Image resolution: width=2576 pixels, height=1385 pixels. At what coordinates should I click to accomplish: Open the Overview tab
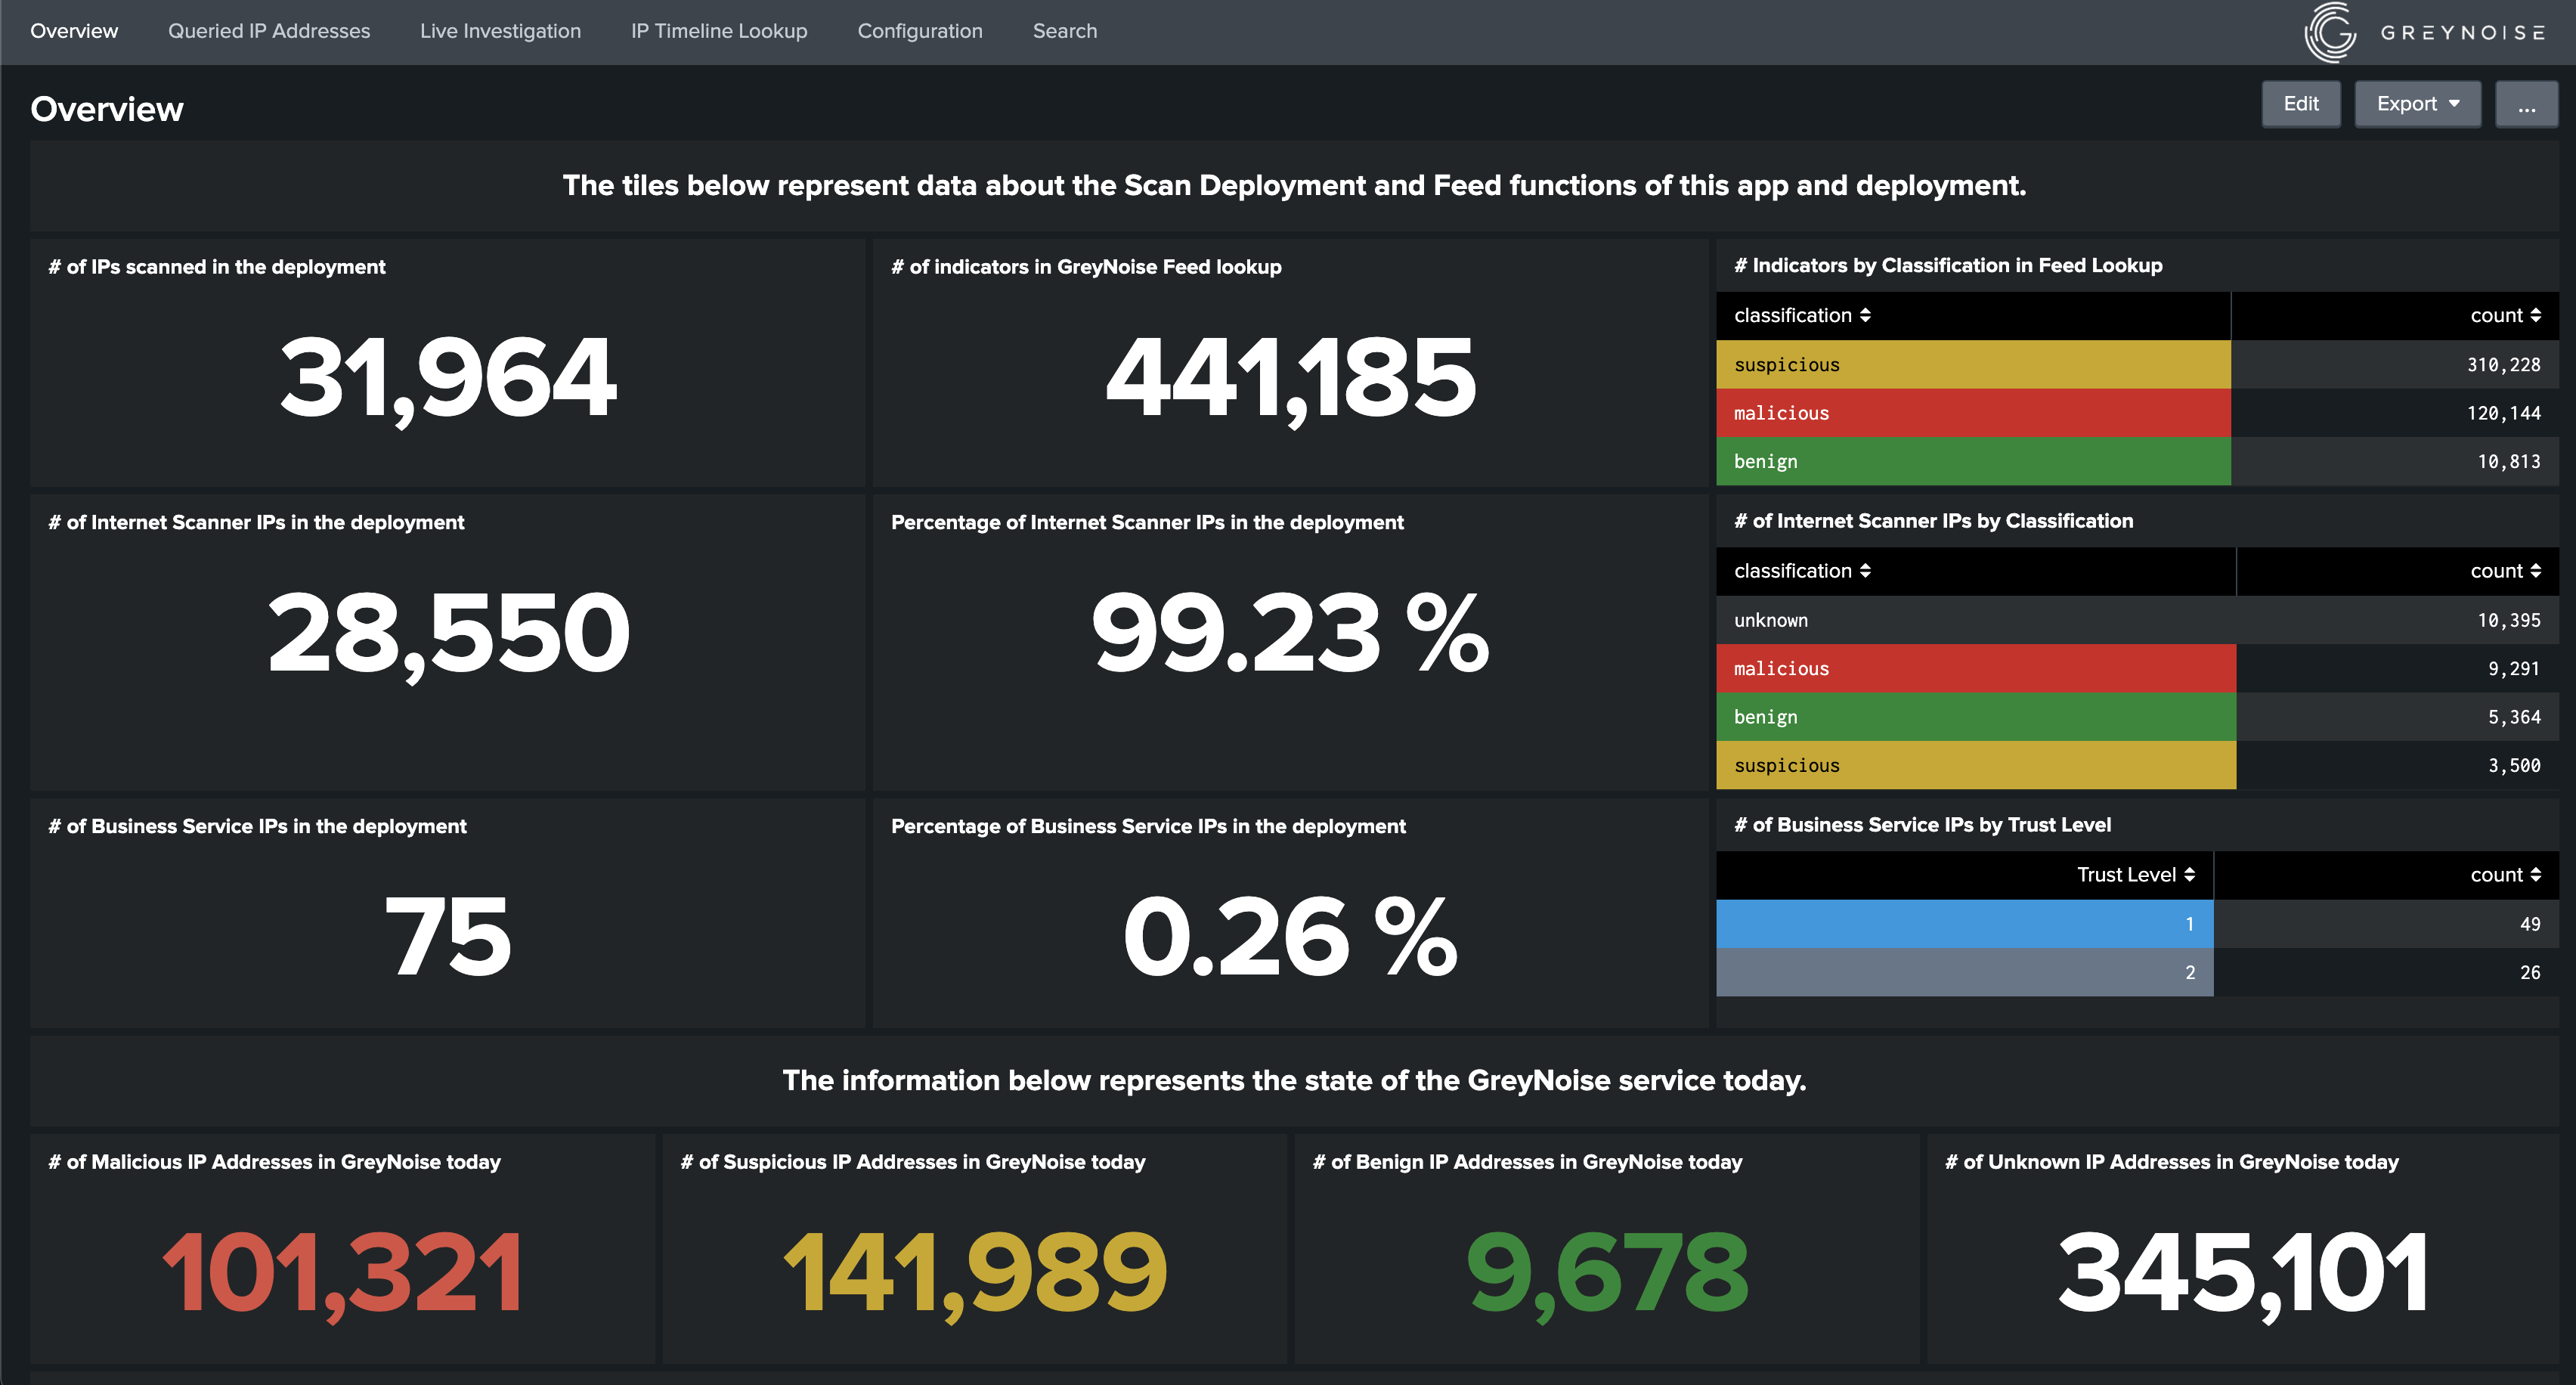[74, 31]
